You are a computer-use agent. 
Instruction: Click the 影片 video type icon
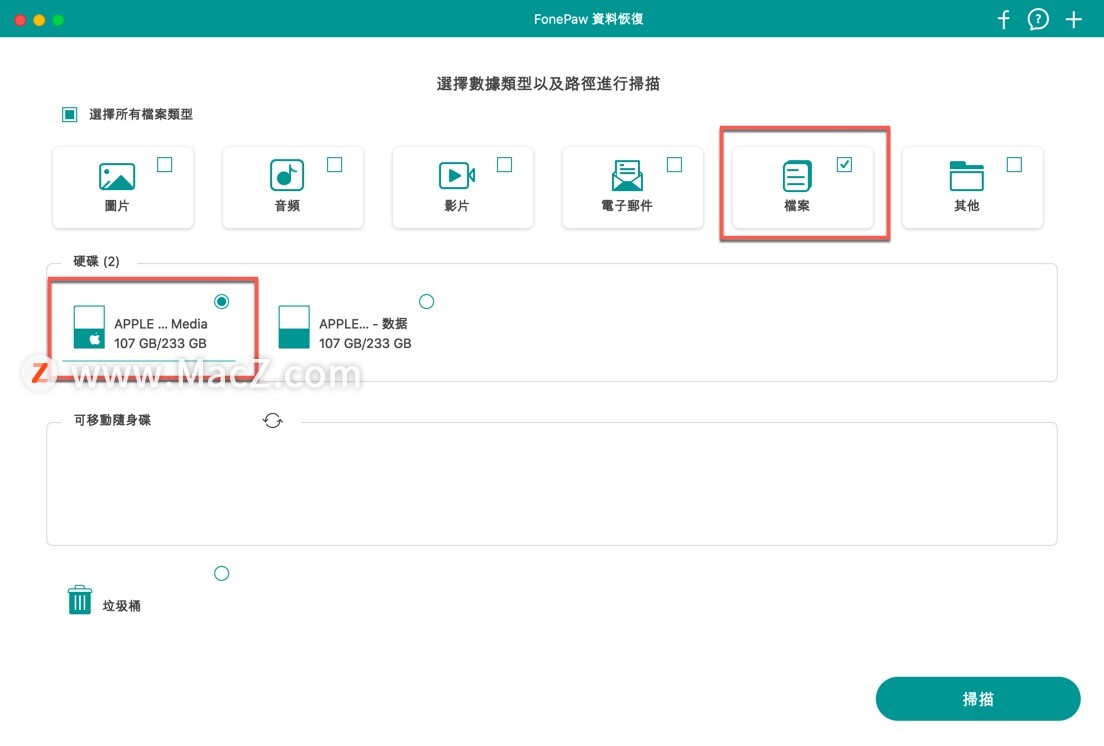tap(457, 175)
